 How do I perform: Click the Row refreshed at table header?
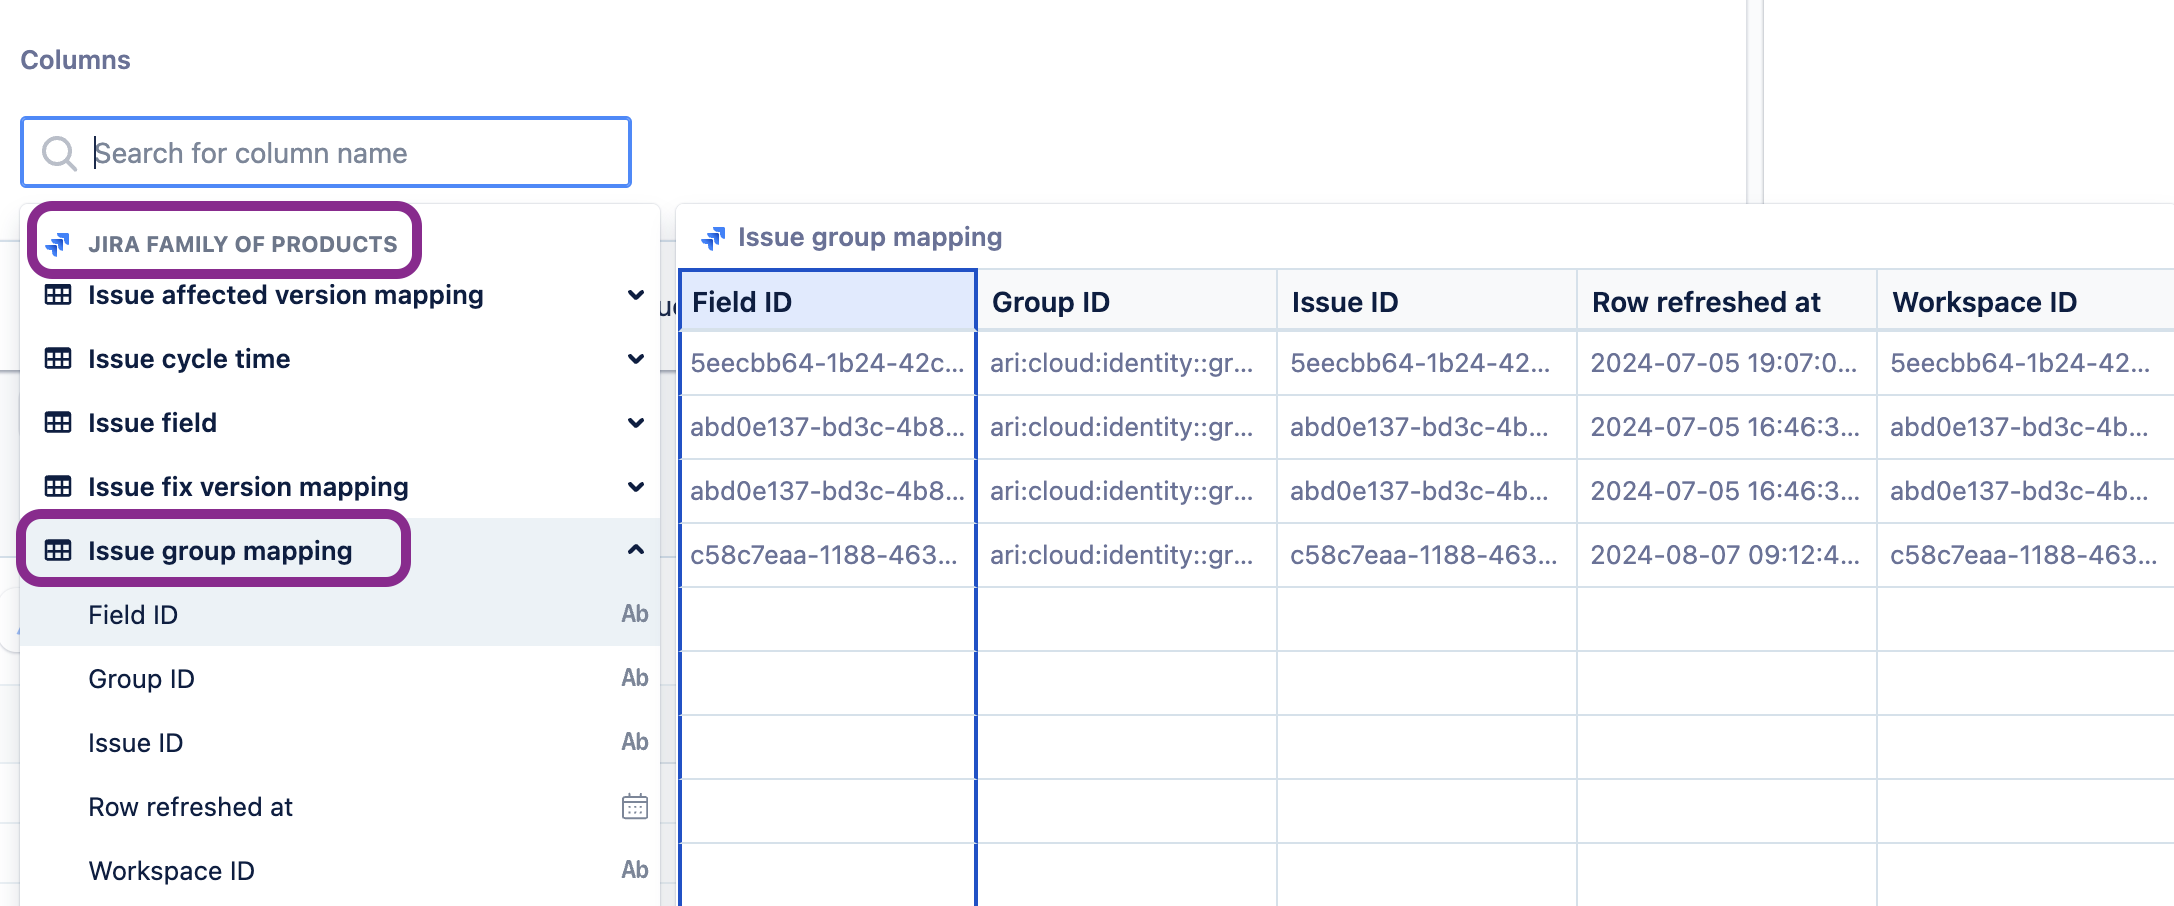point(1727,301)
